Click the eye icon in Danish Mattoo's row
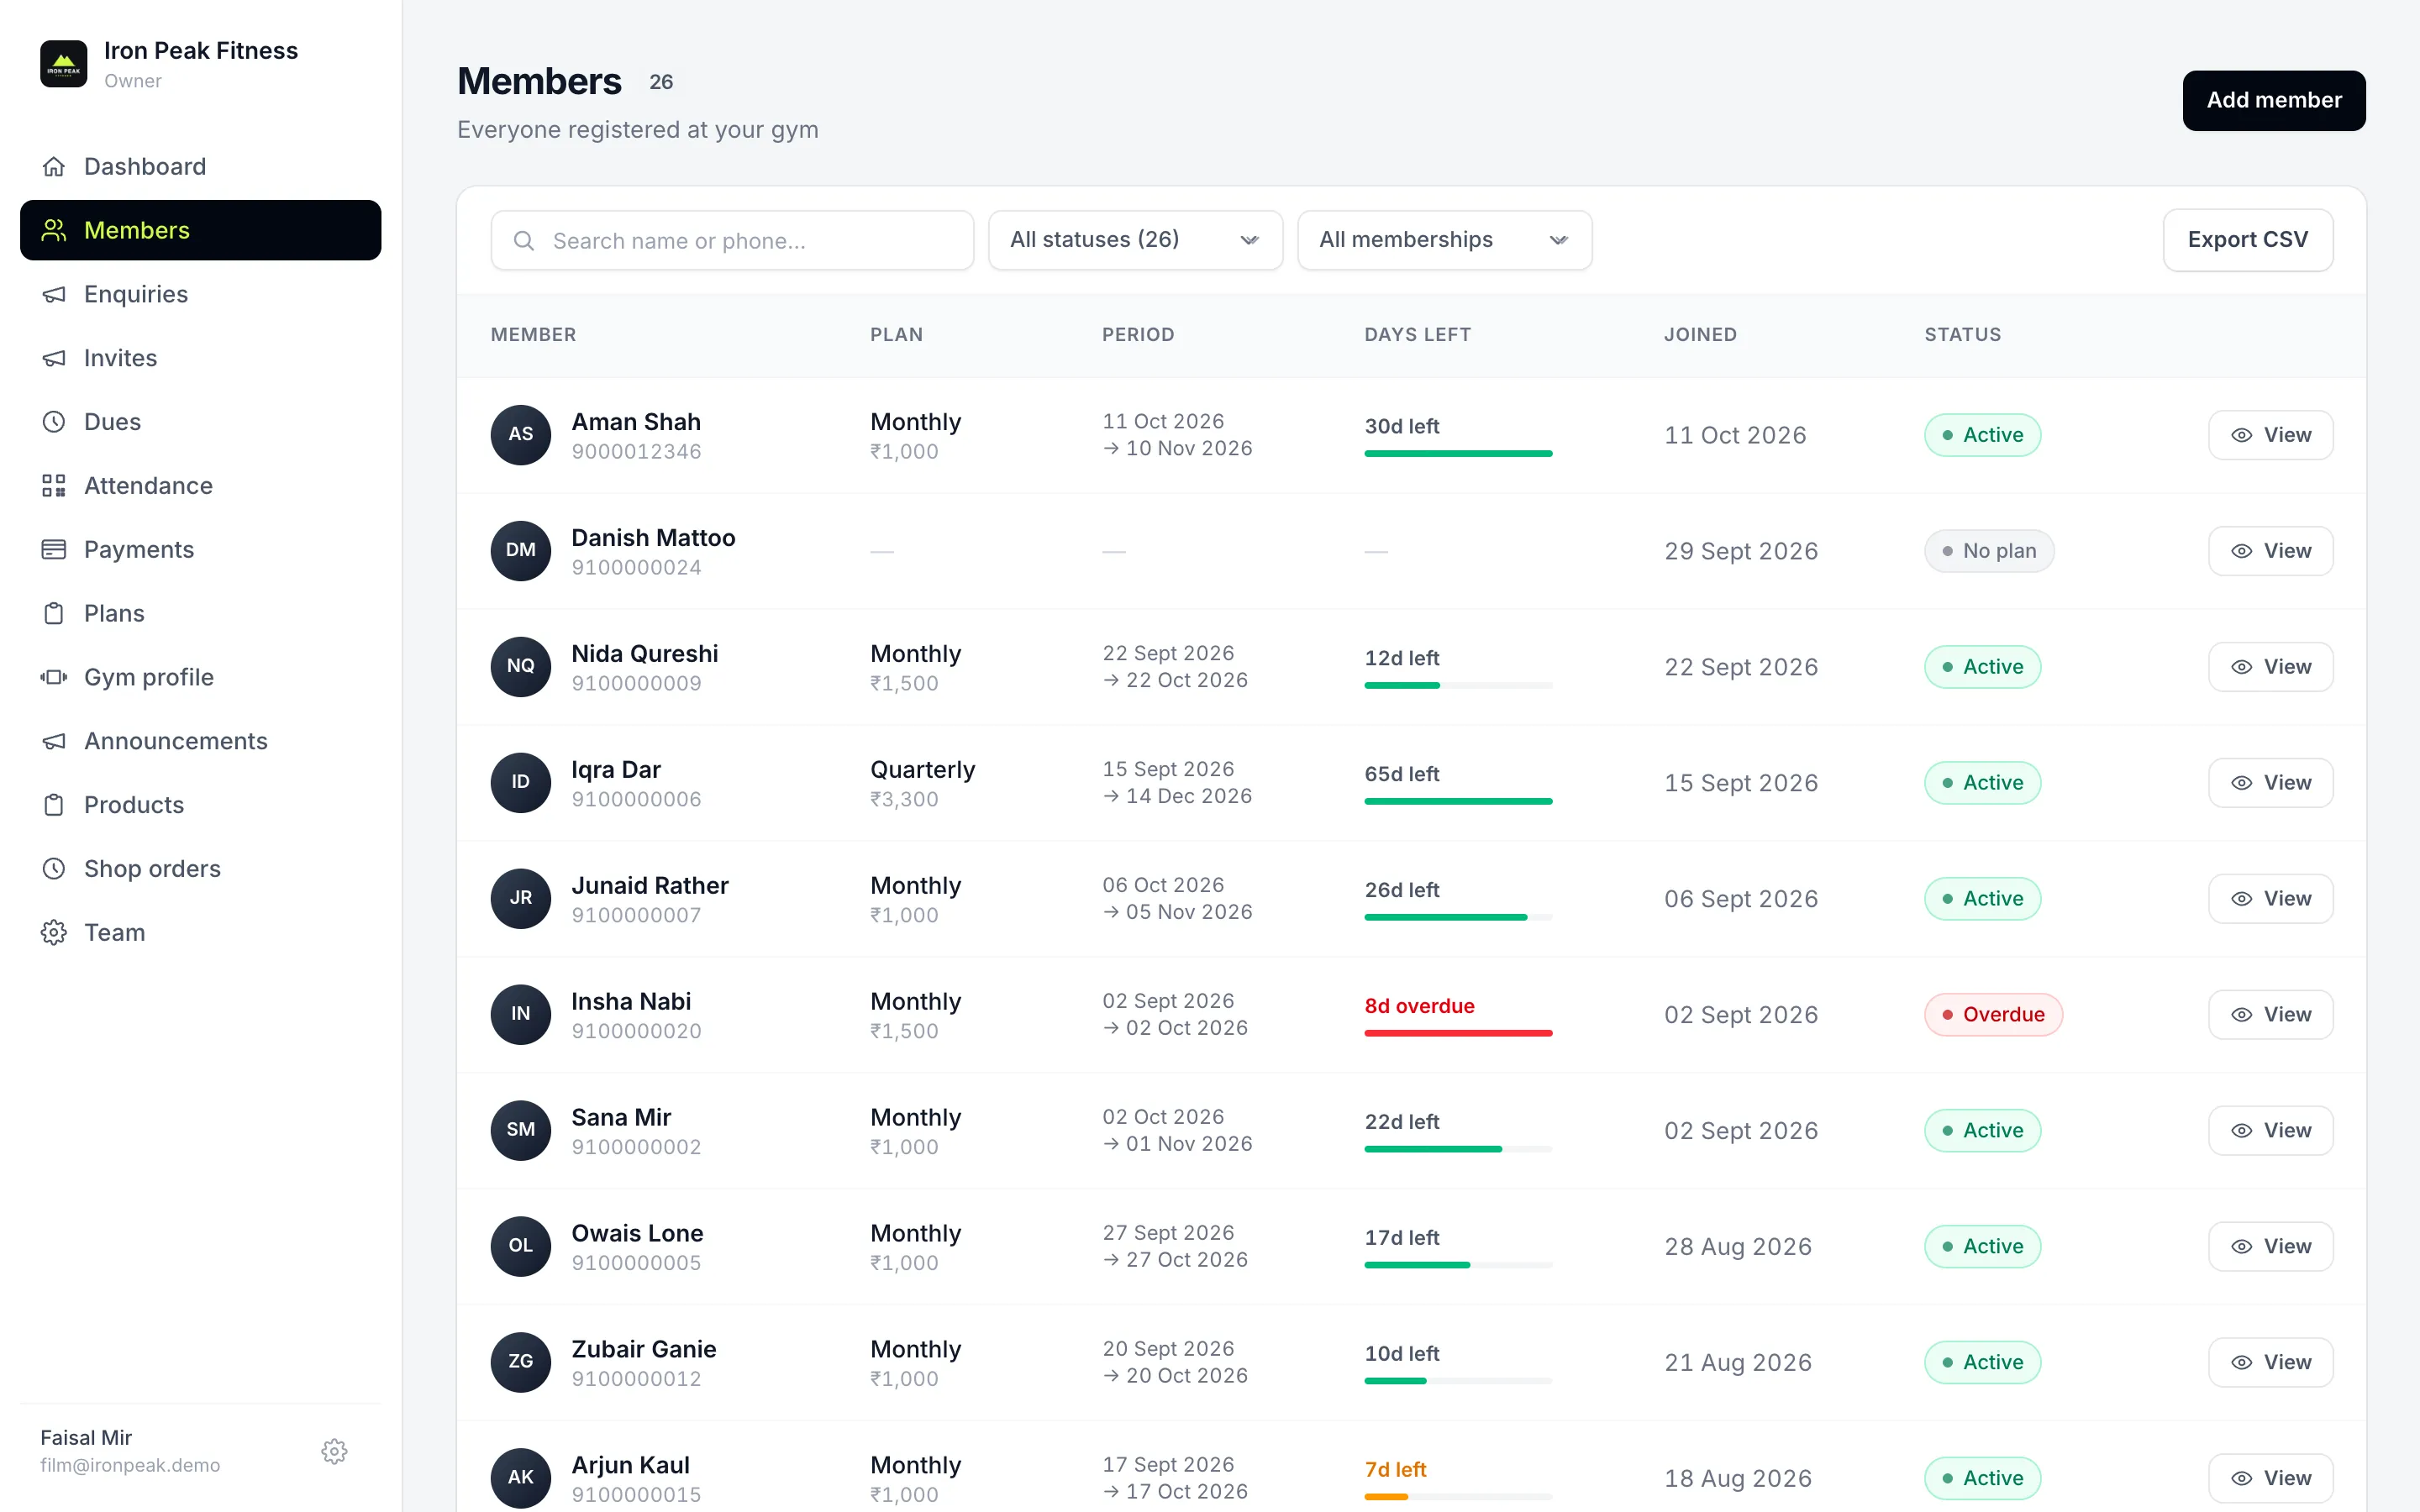 click(2242, 551)
